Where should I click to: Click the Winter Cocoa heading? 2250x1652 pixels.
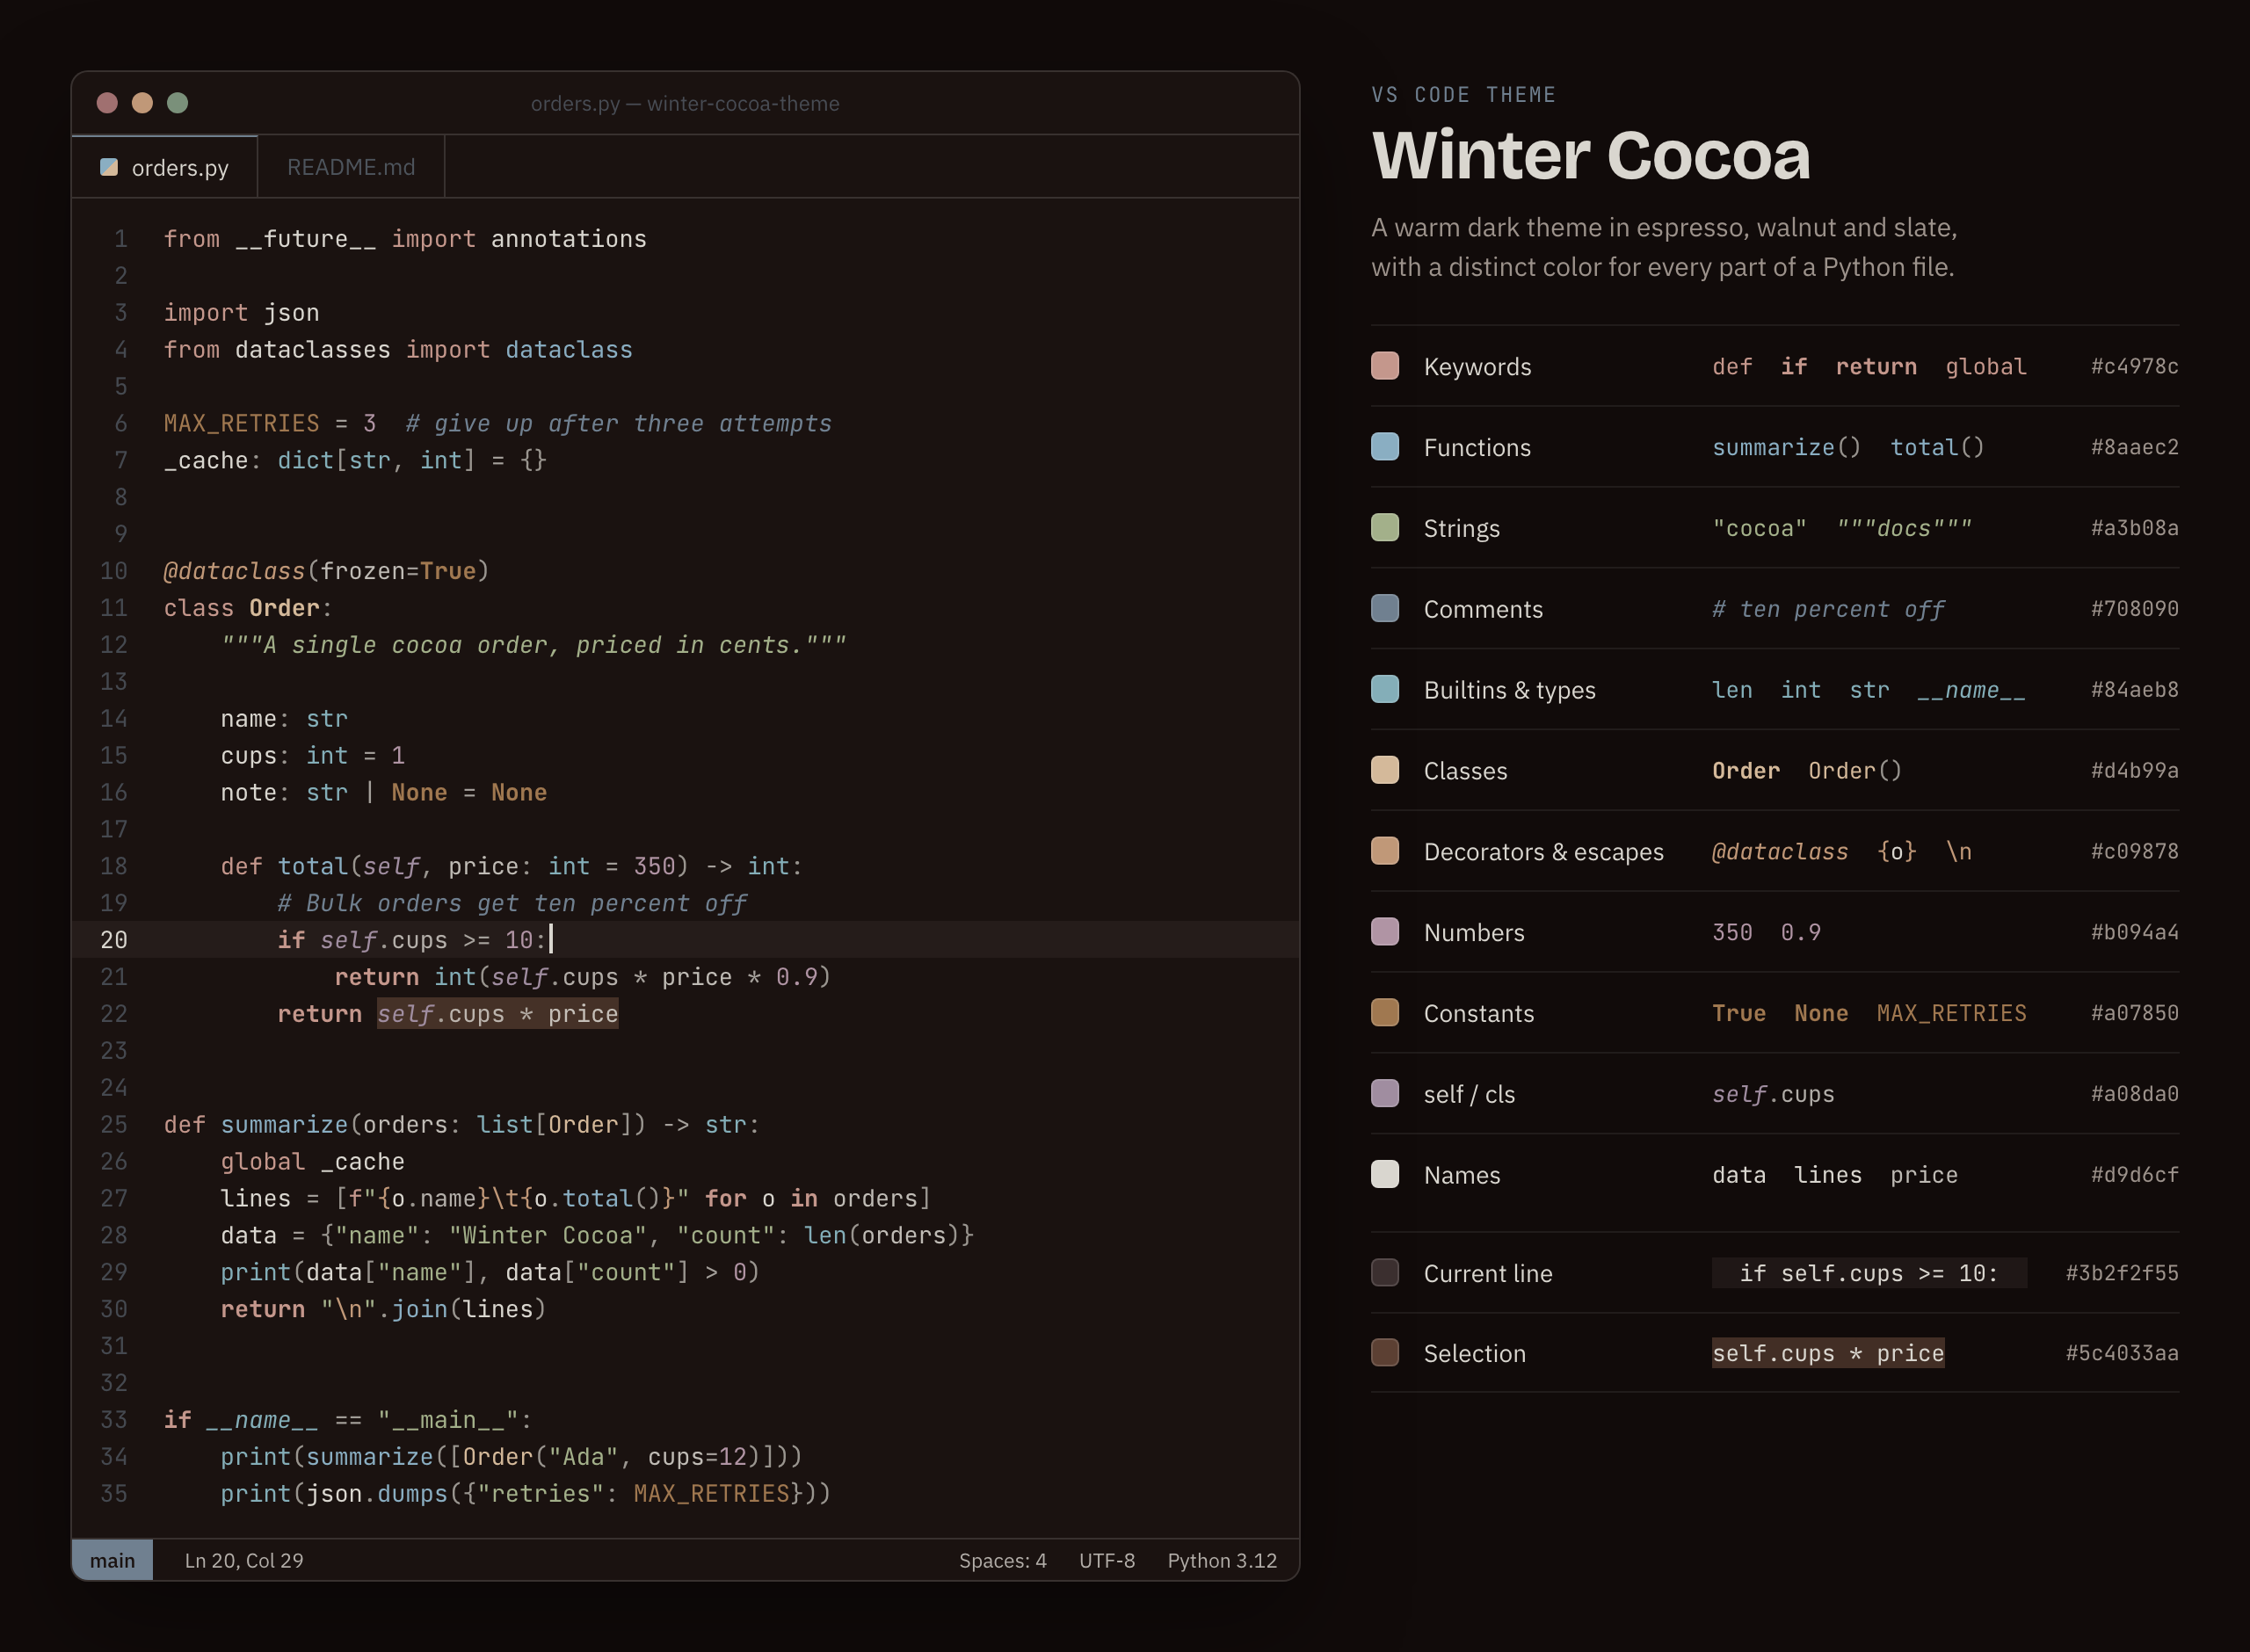tap(1591, 156)
